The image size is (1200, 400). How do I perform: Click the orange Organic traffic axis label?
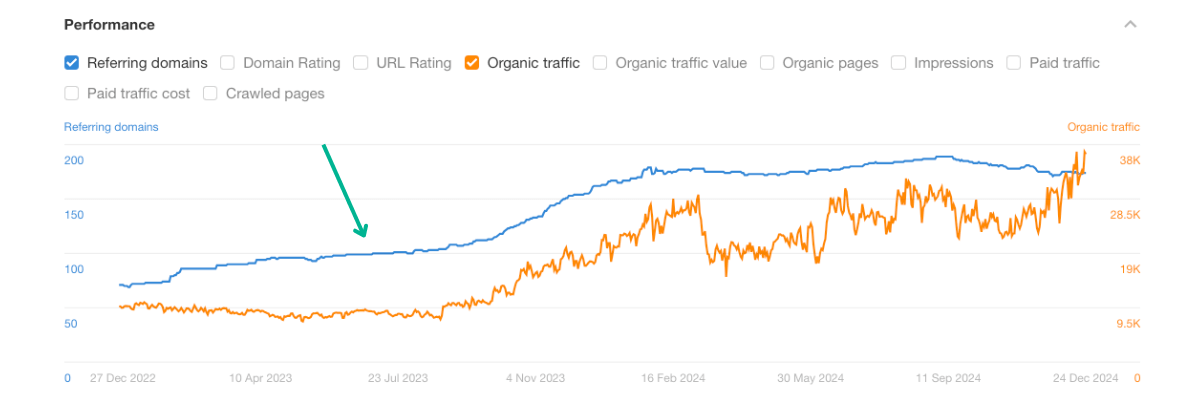tap(1103, 127)
